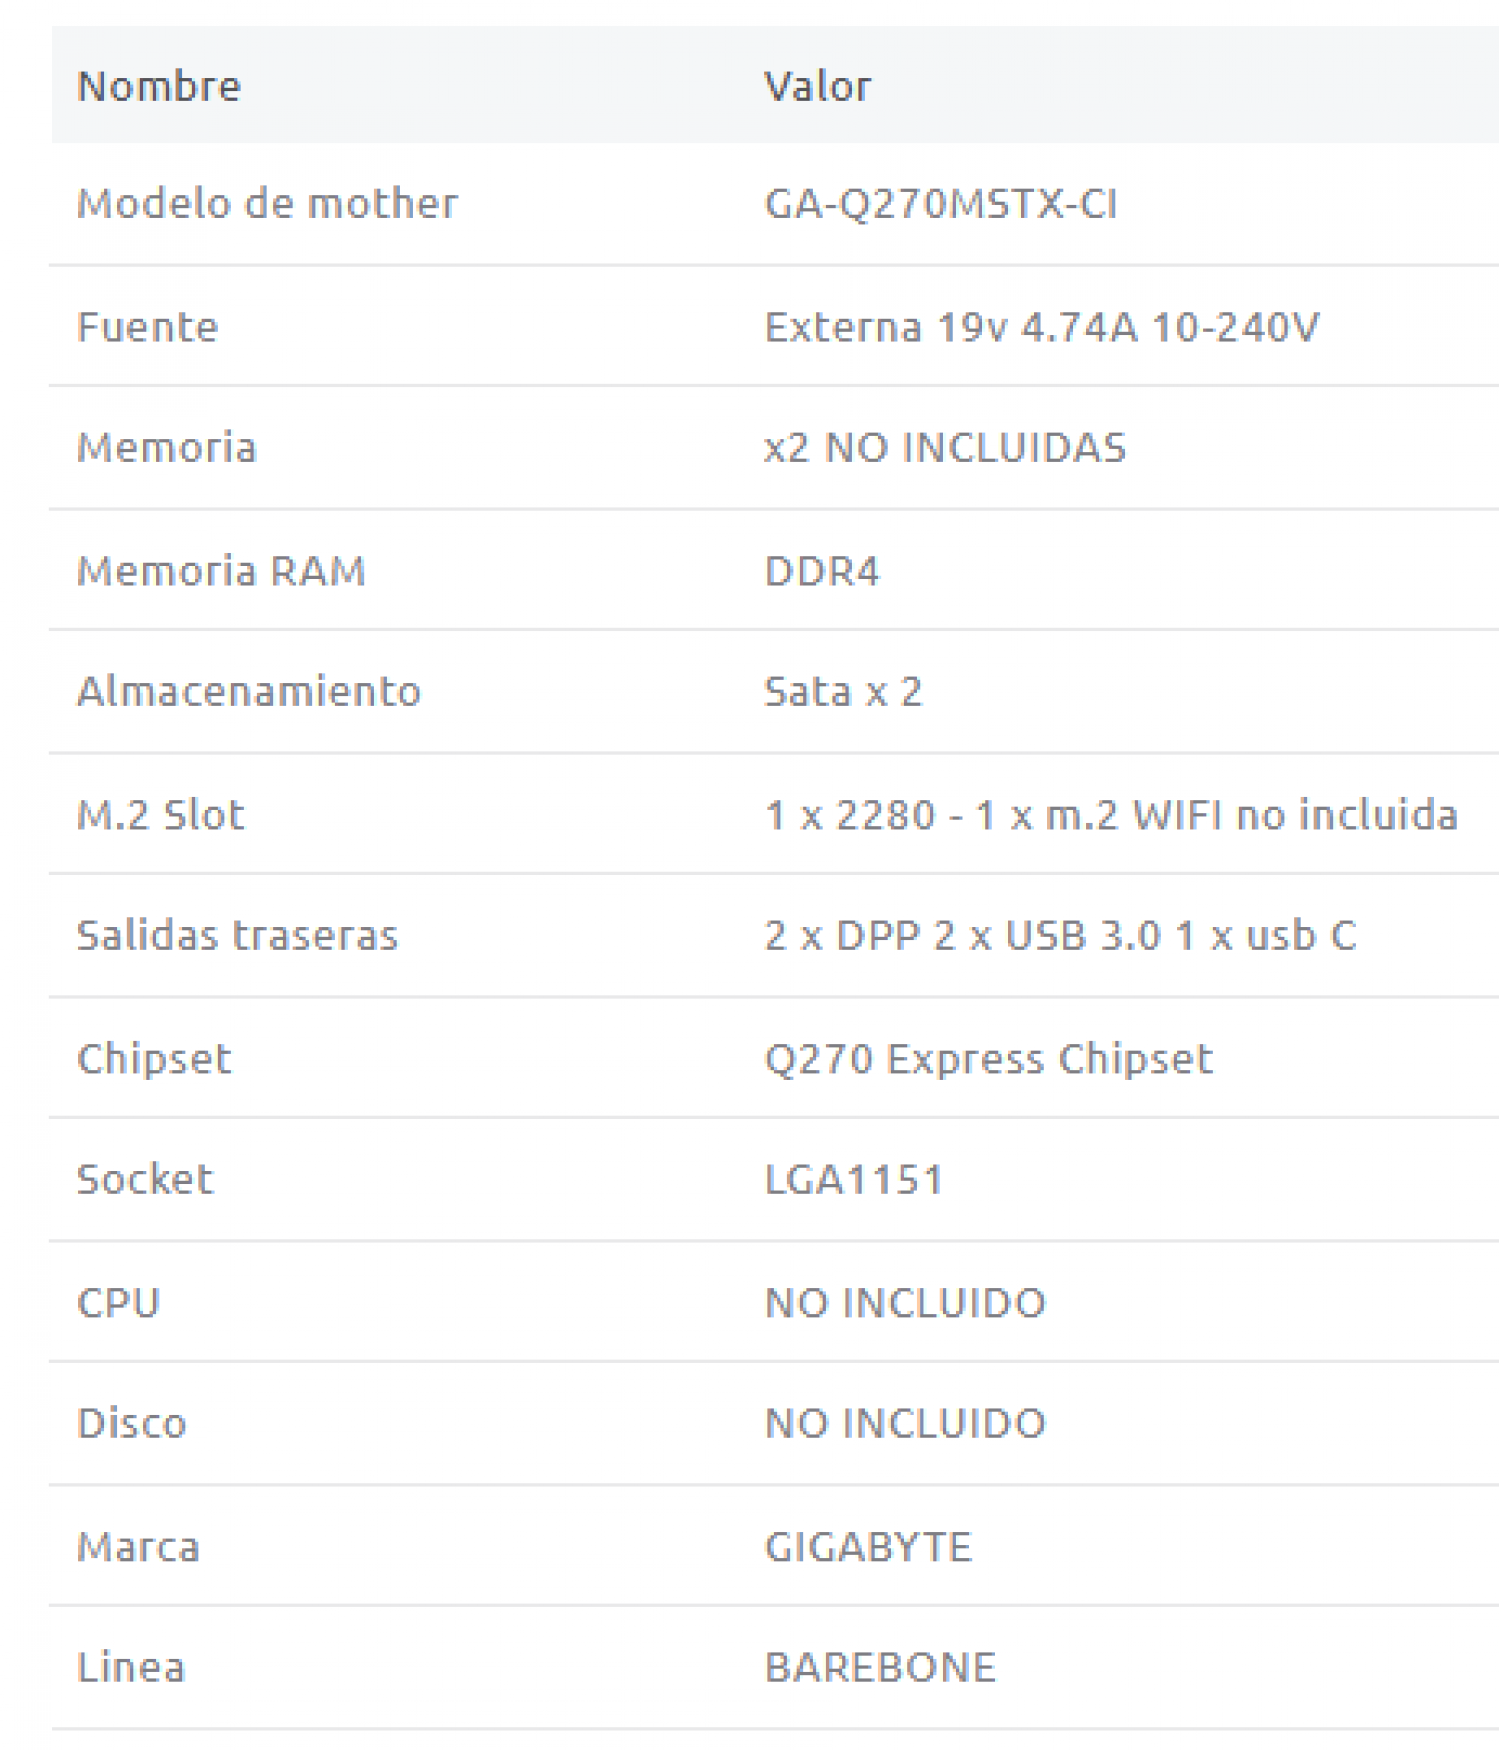Screen dimensions: 1500x1750
Task: Click the M.2 Slot label
Action: (x=161, y=815)
